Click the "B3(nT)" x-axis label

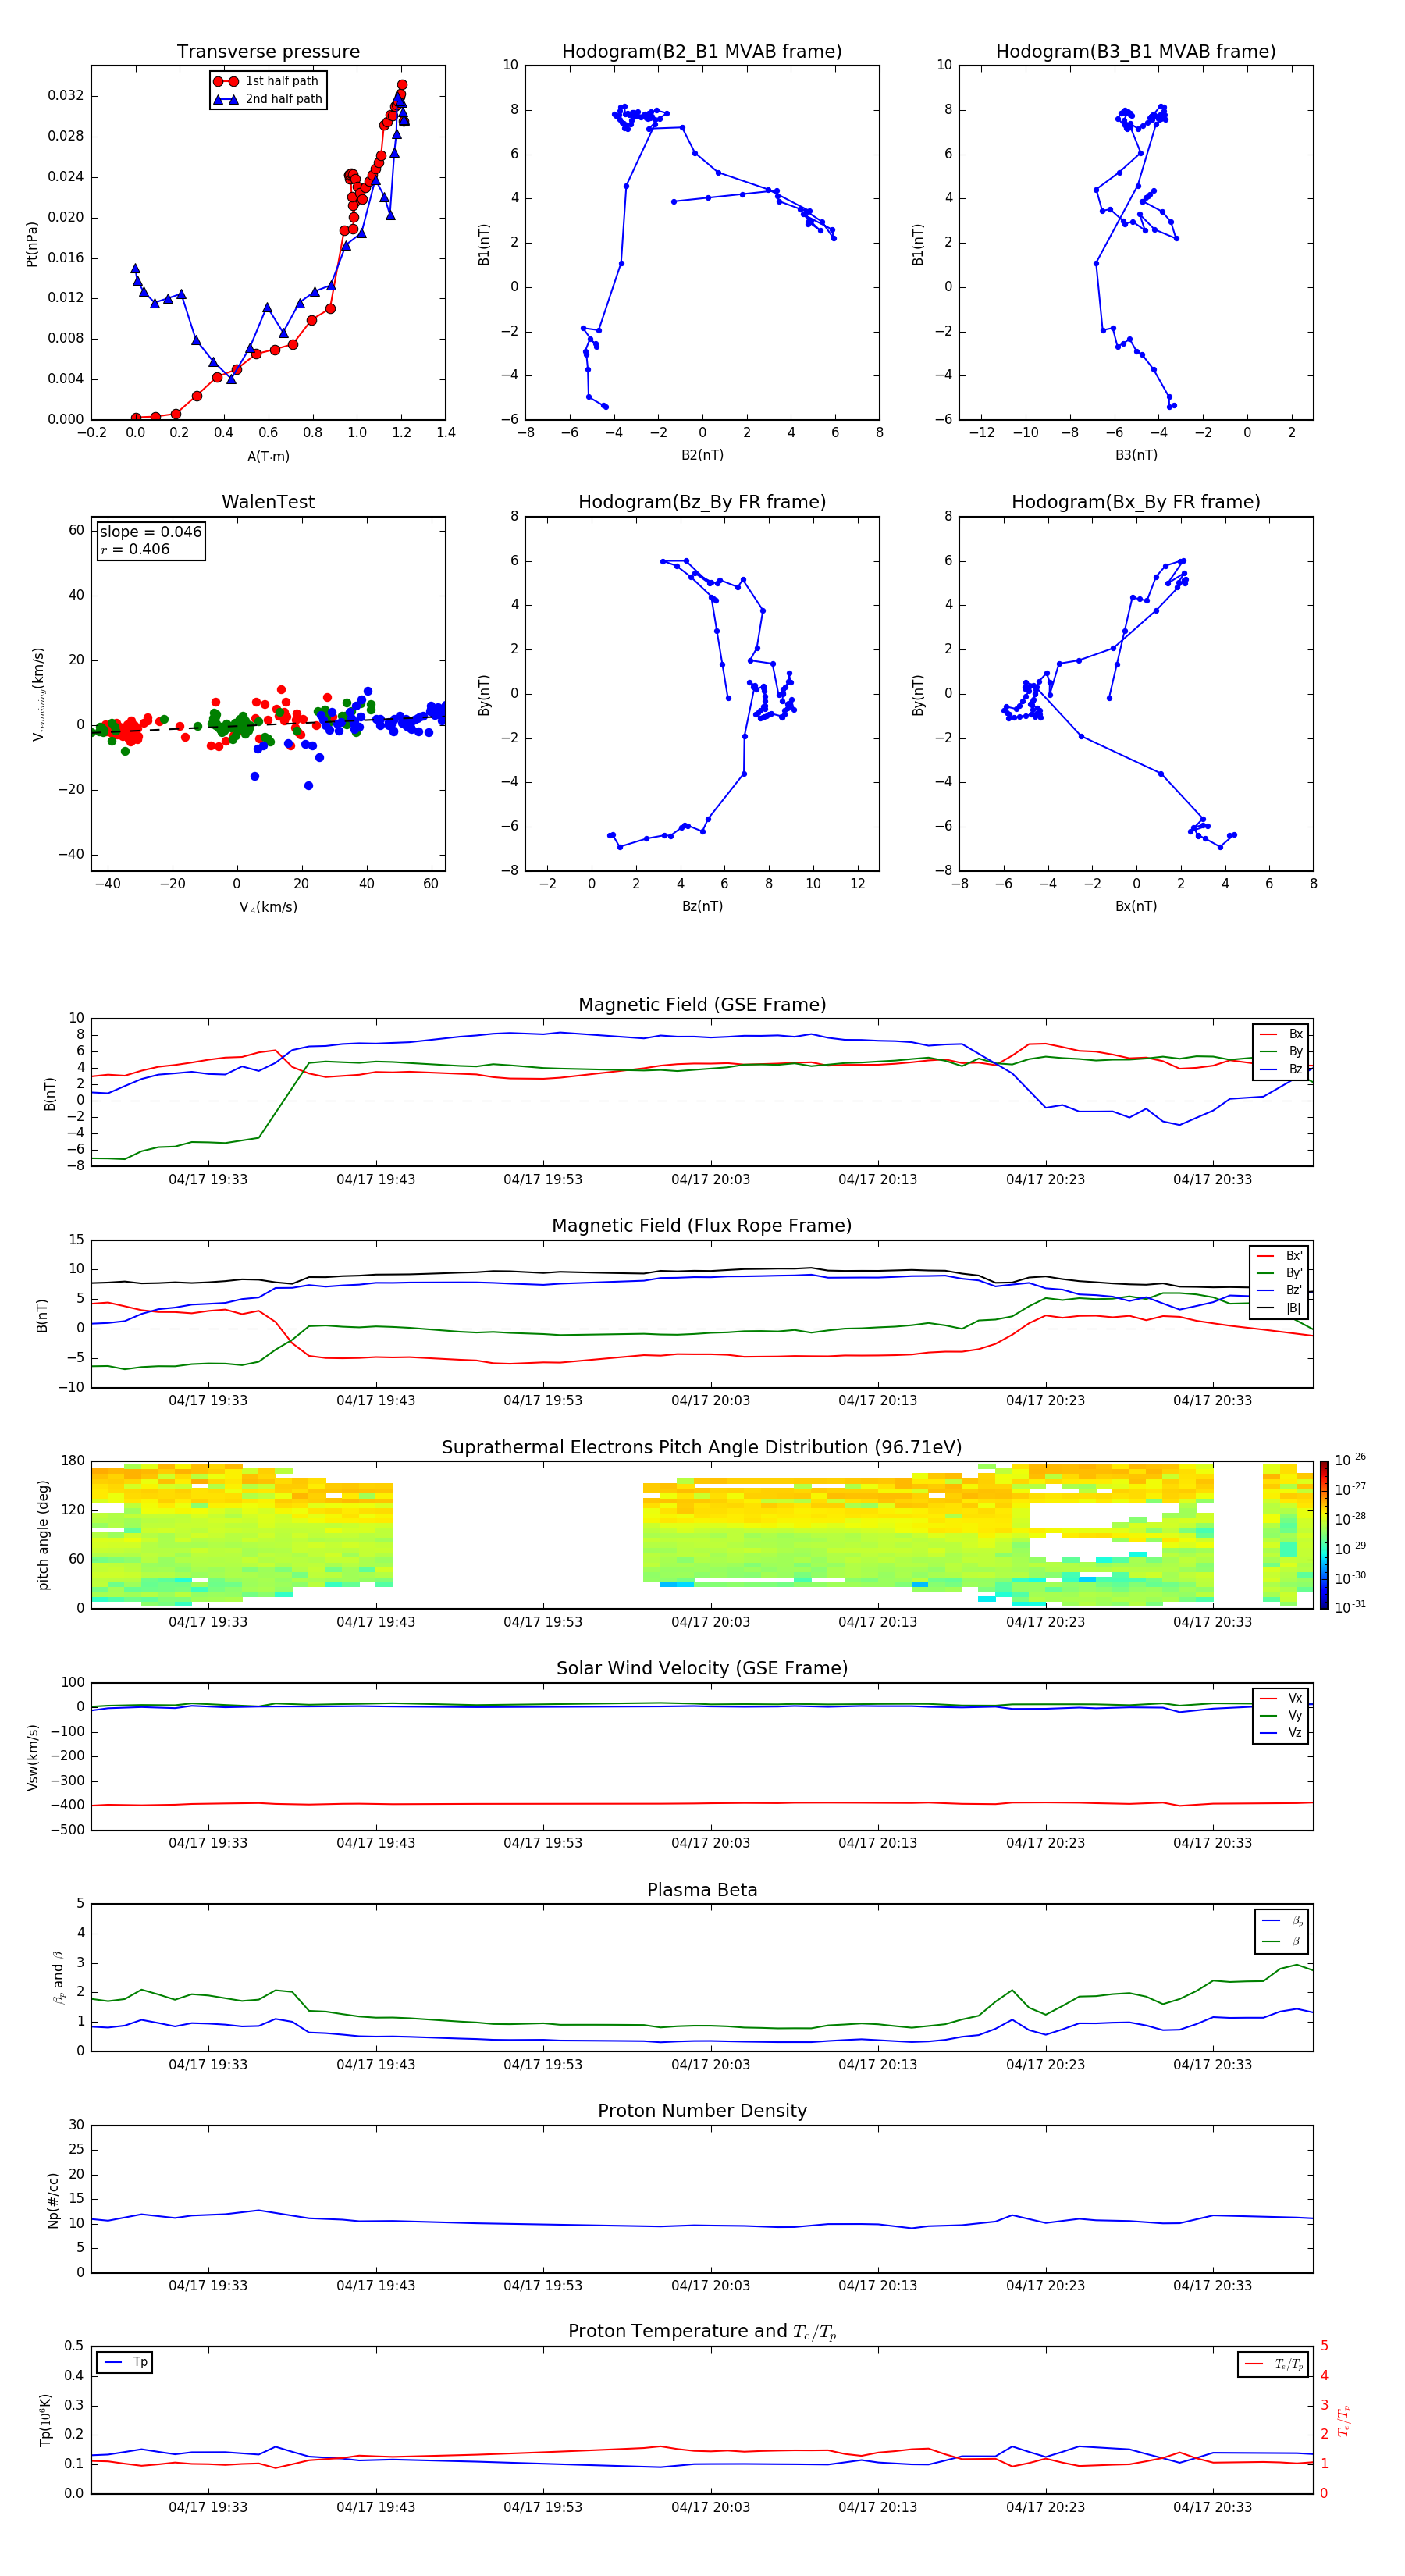(1136, 455)
